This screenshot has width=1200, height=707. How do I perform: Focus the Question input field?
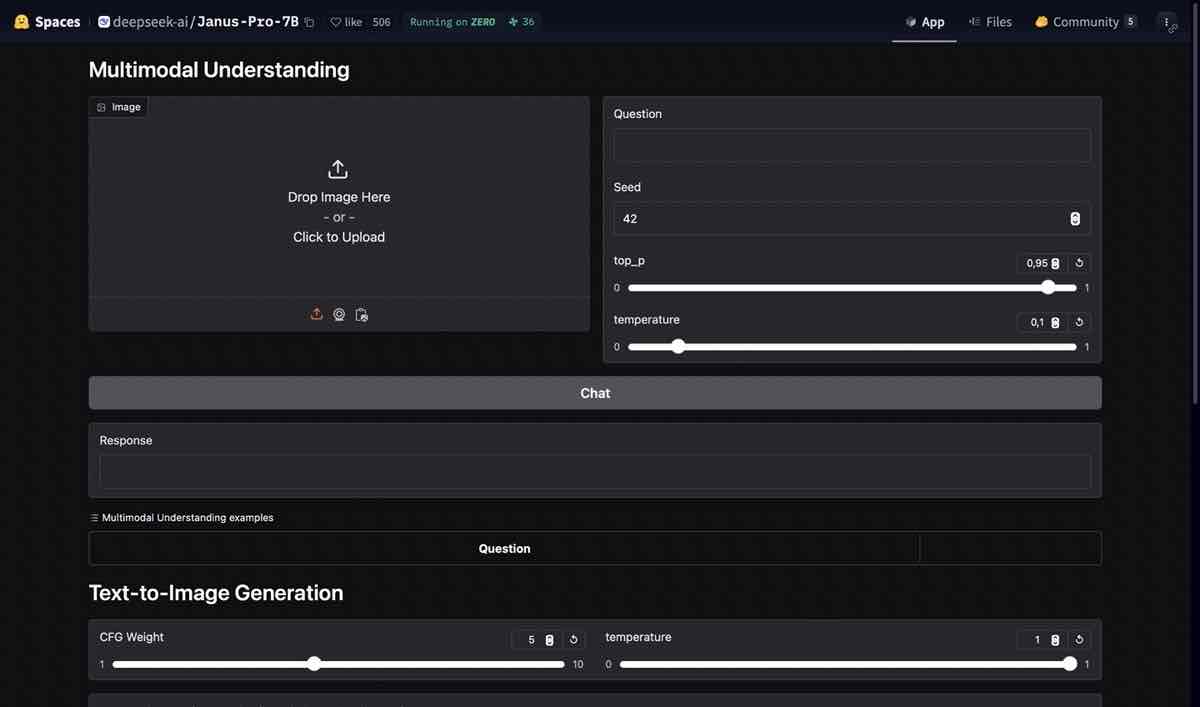852,145
